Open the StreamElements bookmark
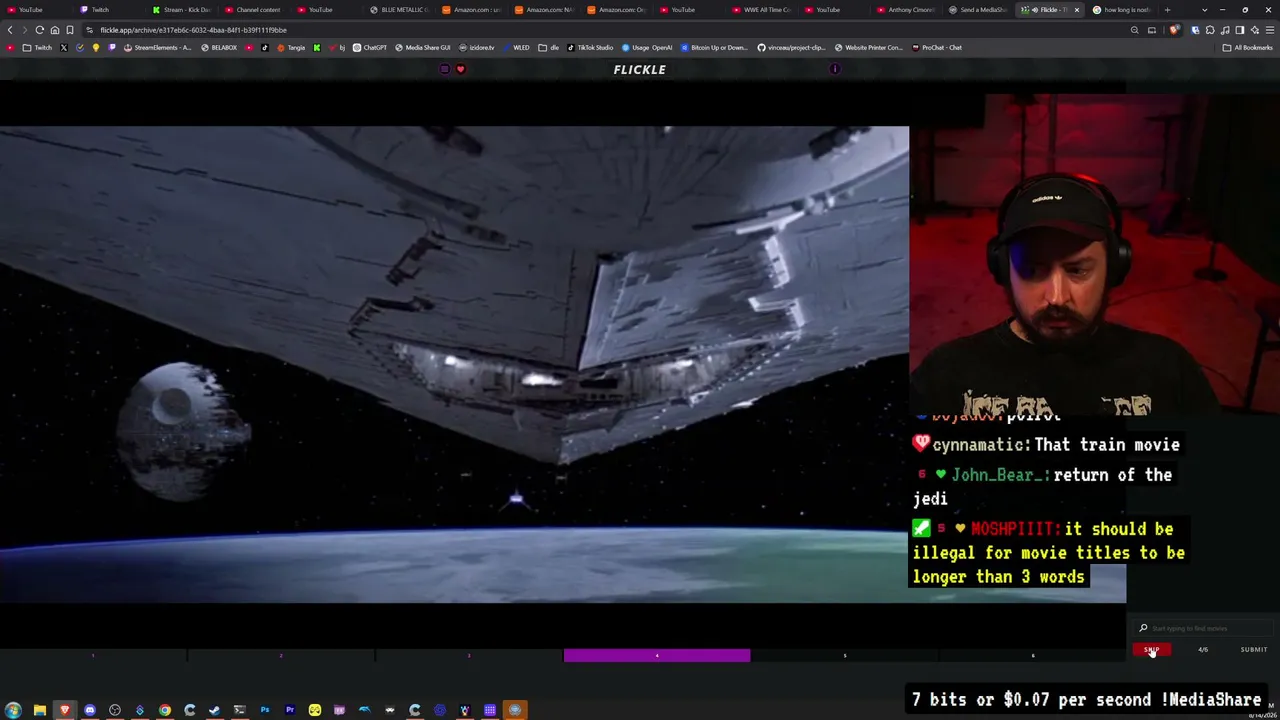 click(x=157, y=47)
